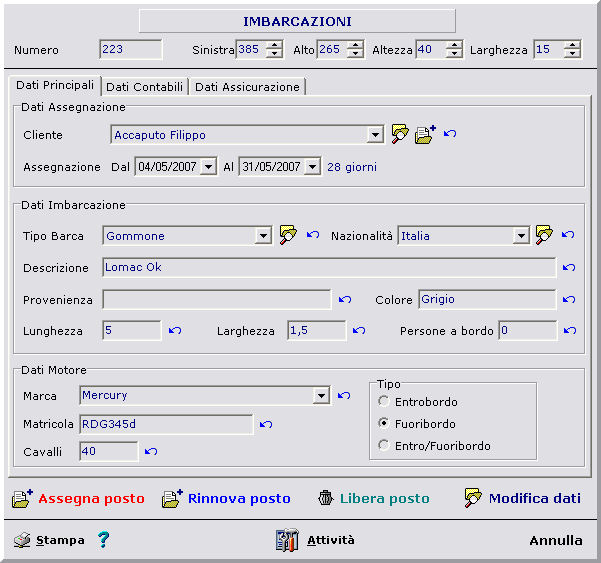Click the empty Provenienza field
The width and height of the screenshot is (601, 563).
(x=217, y=299)
